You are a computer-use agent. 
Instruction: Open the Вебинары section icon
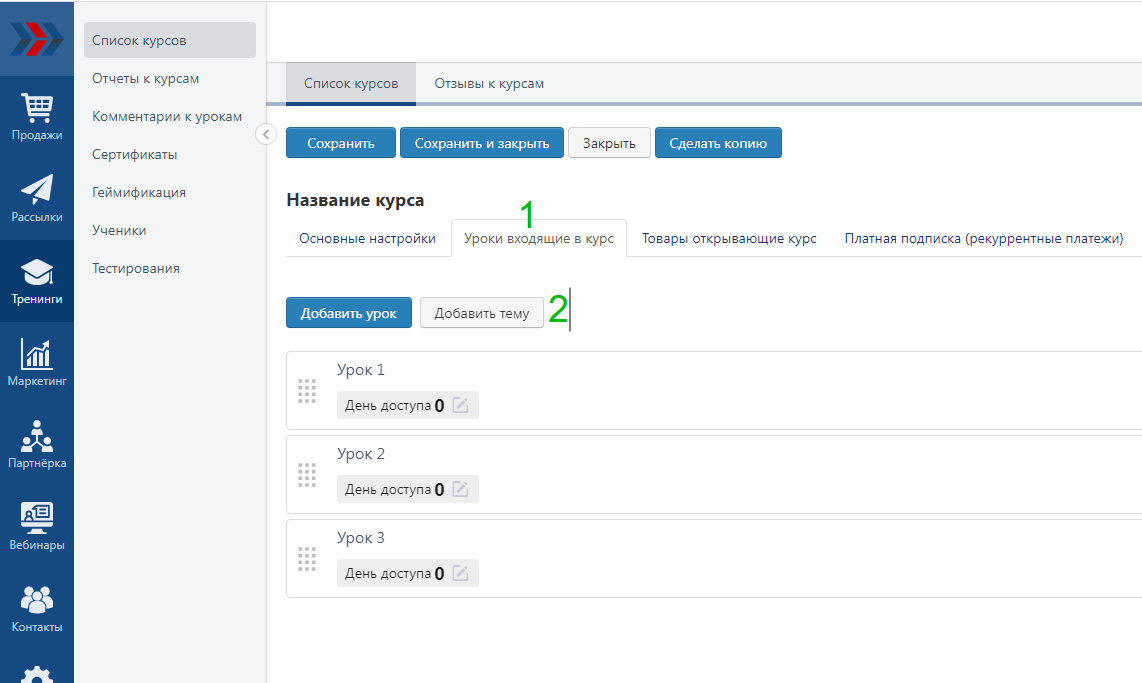[x=37, y=526]
